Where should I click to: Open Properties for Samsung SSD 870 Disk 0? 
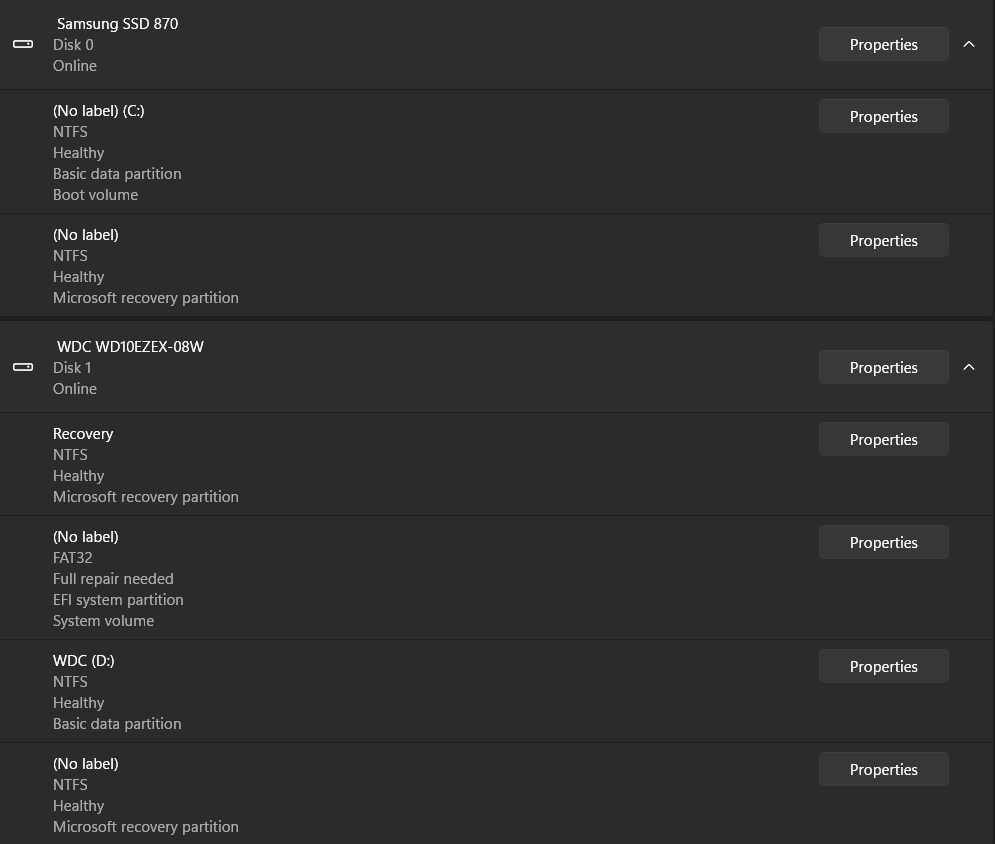pos(883,44)
